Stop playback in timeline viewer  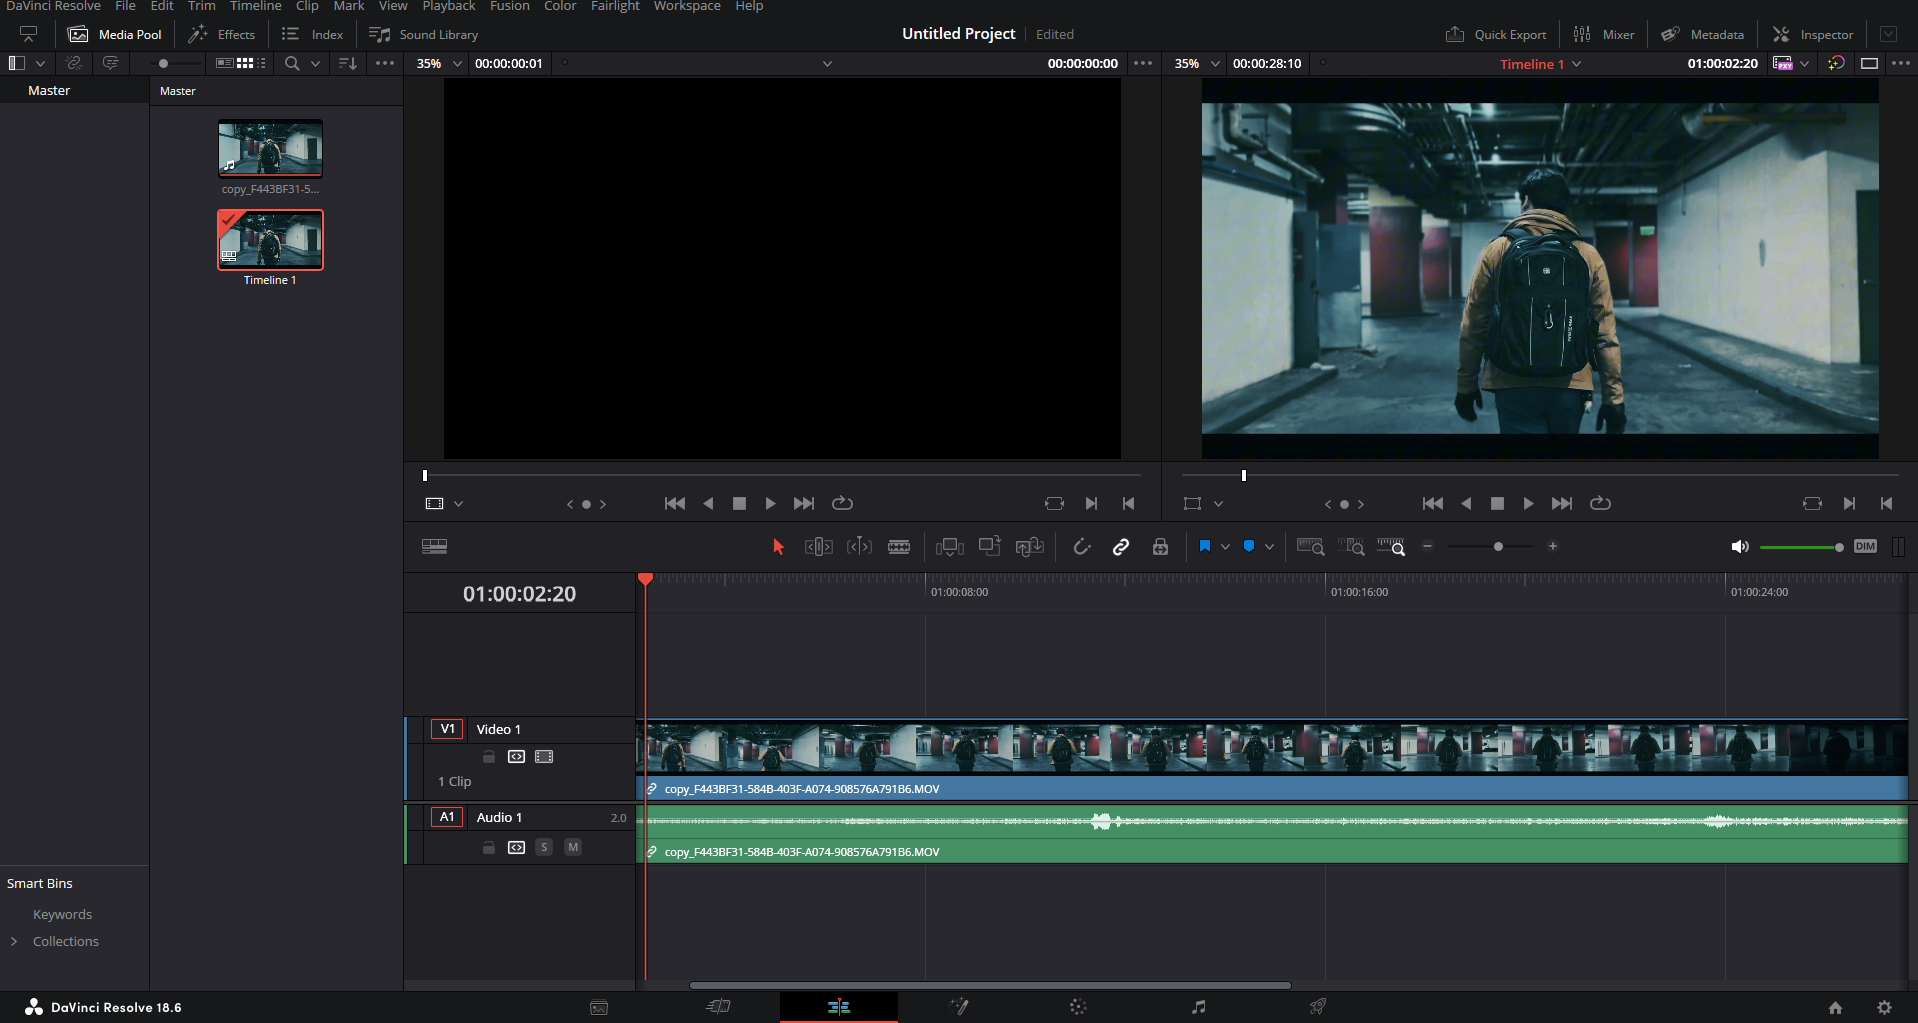pos(1497,503)
